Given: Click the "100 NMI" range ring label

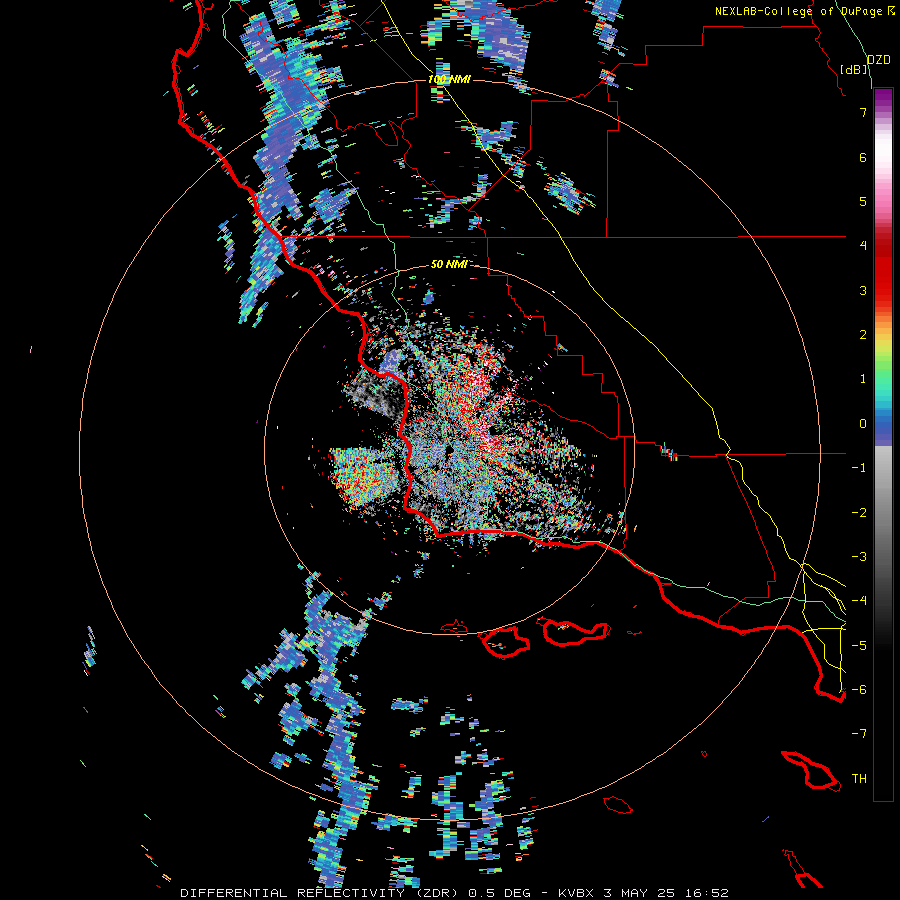Looking at the screenshot, I should click(x=449, y=79).
